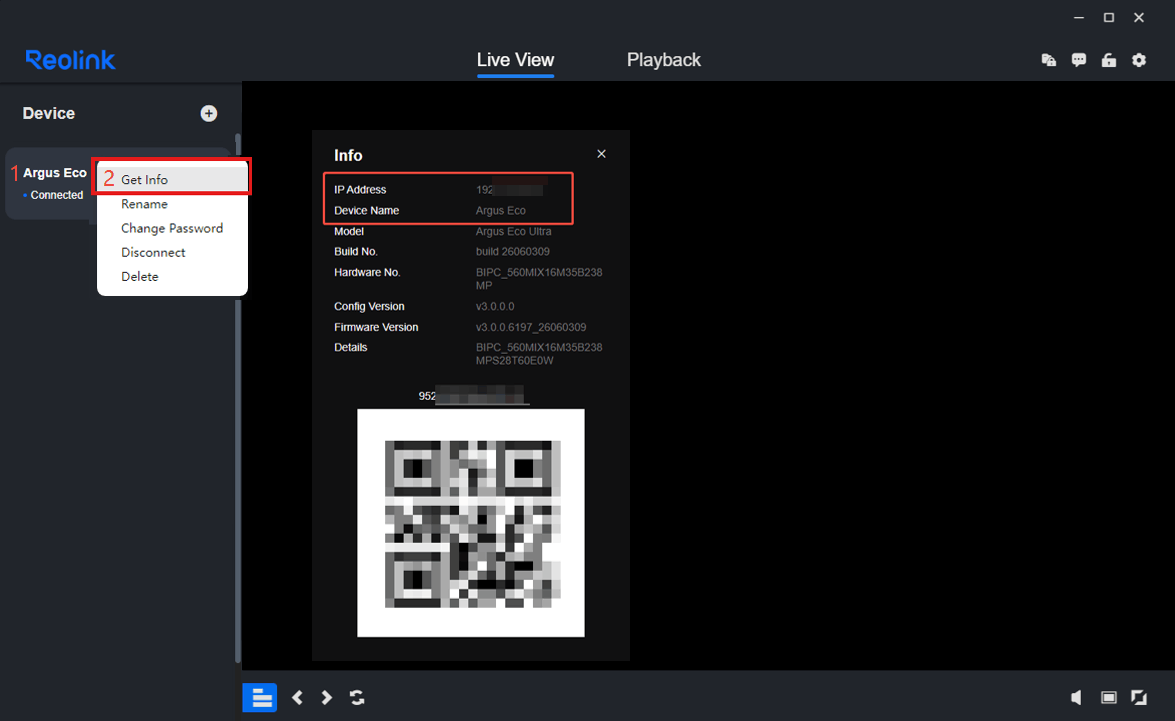
Task: Click the Hardware No. value text
Action: coord(539,279)
